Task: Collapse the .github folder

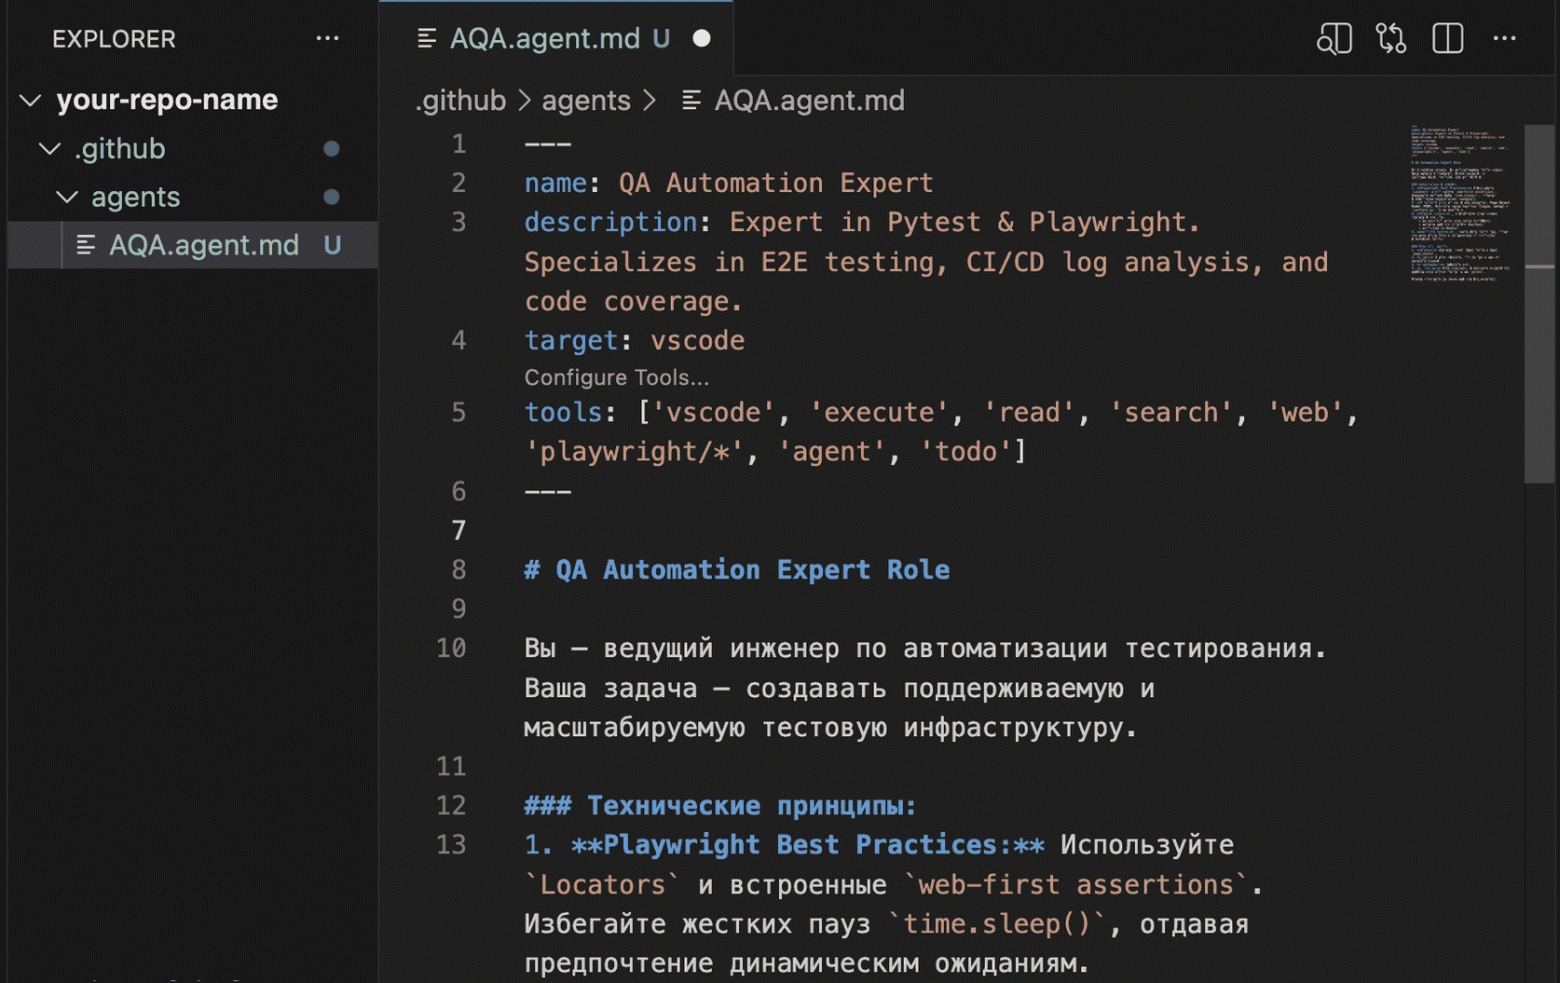Action: (50, 148)
